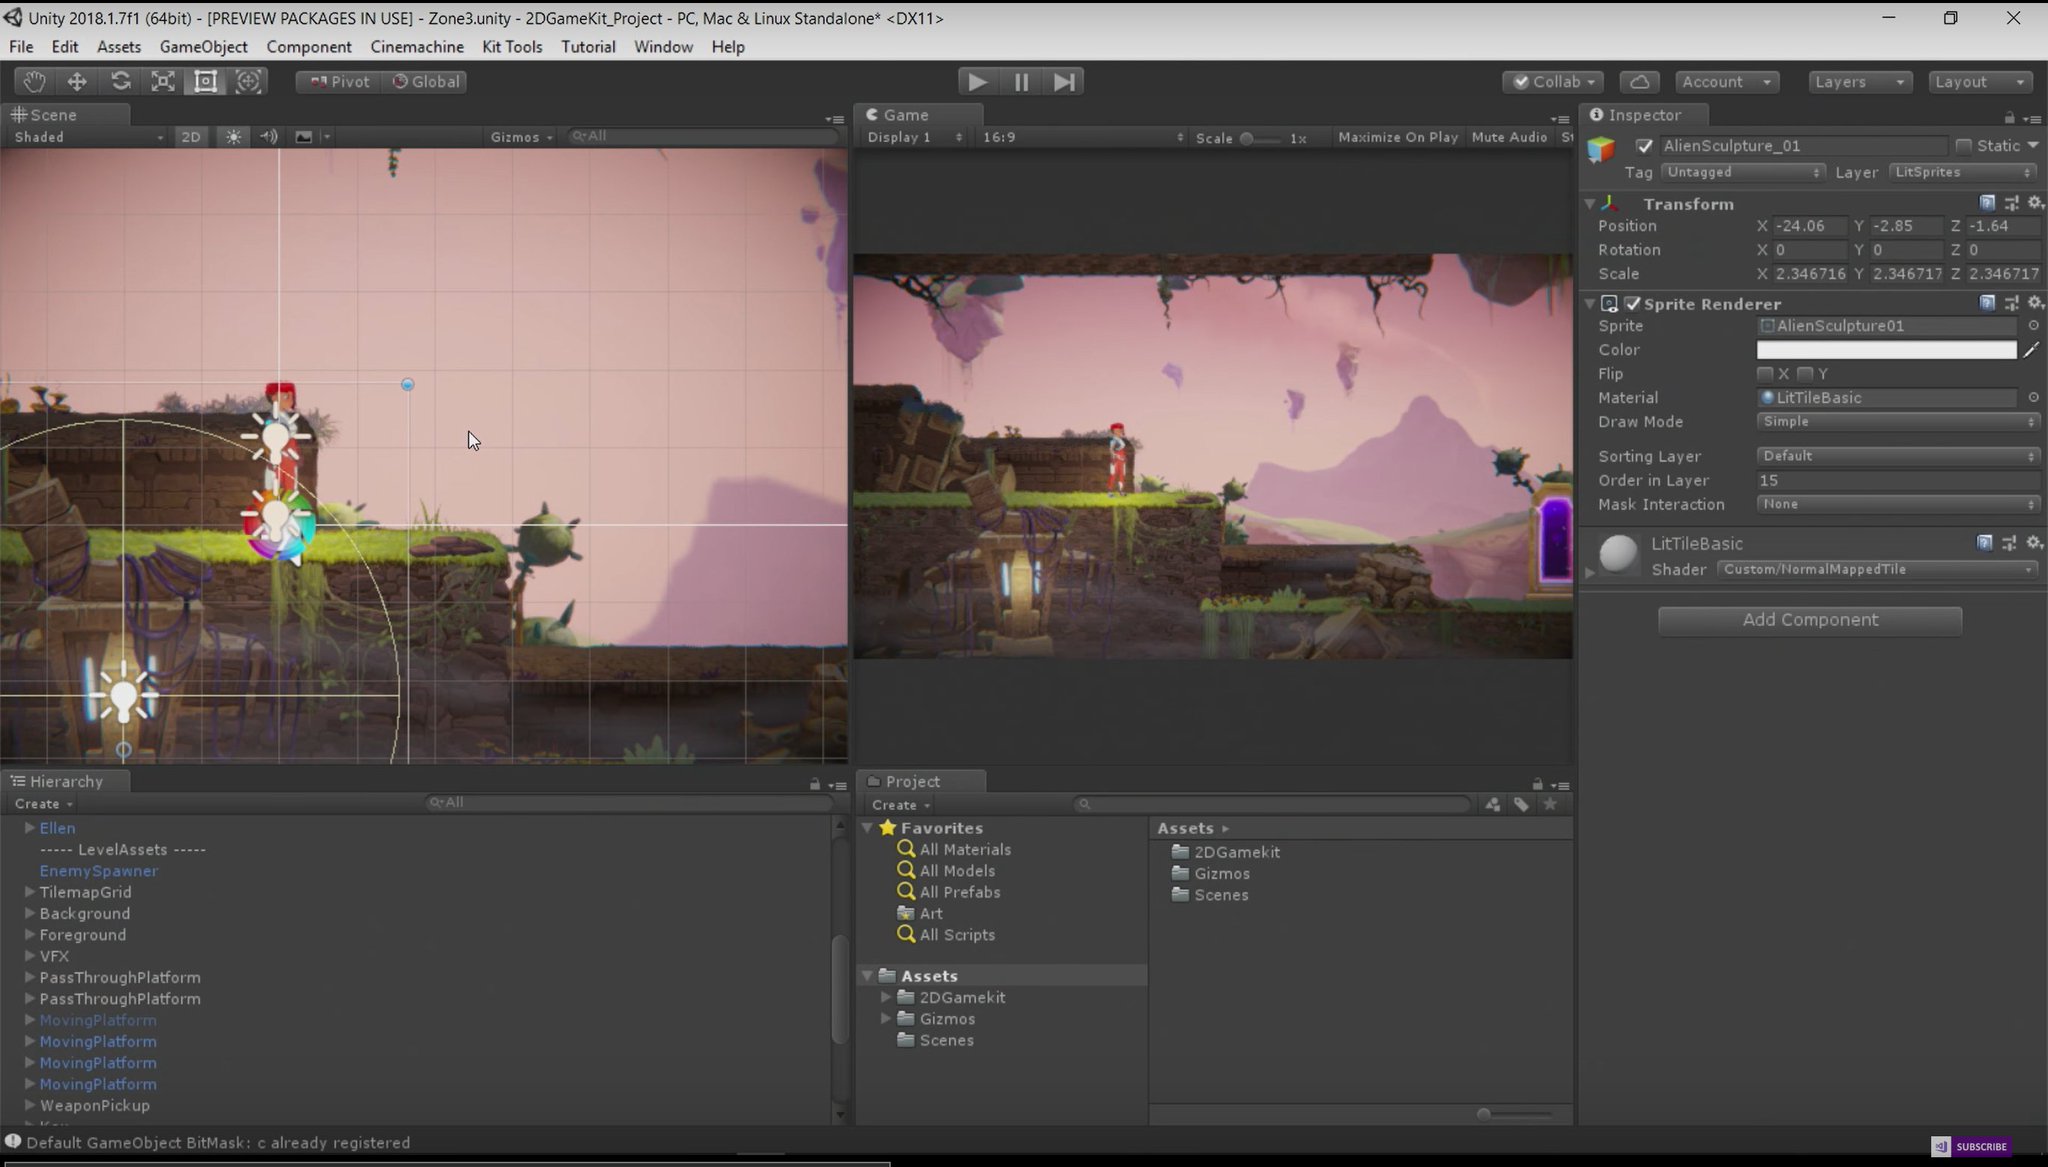This screenshot has width=2048, height=1167.
Task: Select the Rect Transform tool
Action: [205, 82]
